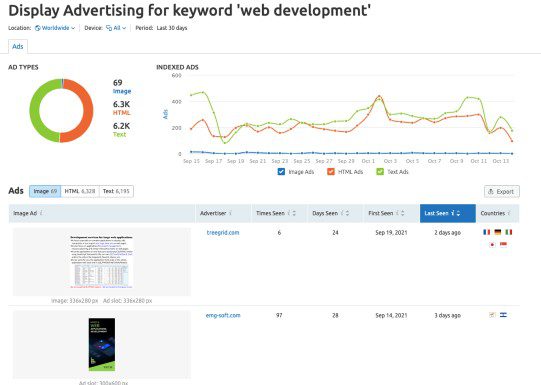Open the Worldwide location dropdown
The height and width of the screenshot is (385, 541).
pos(55,28)
